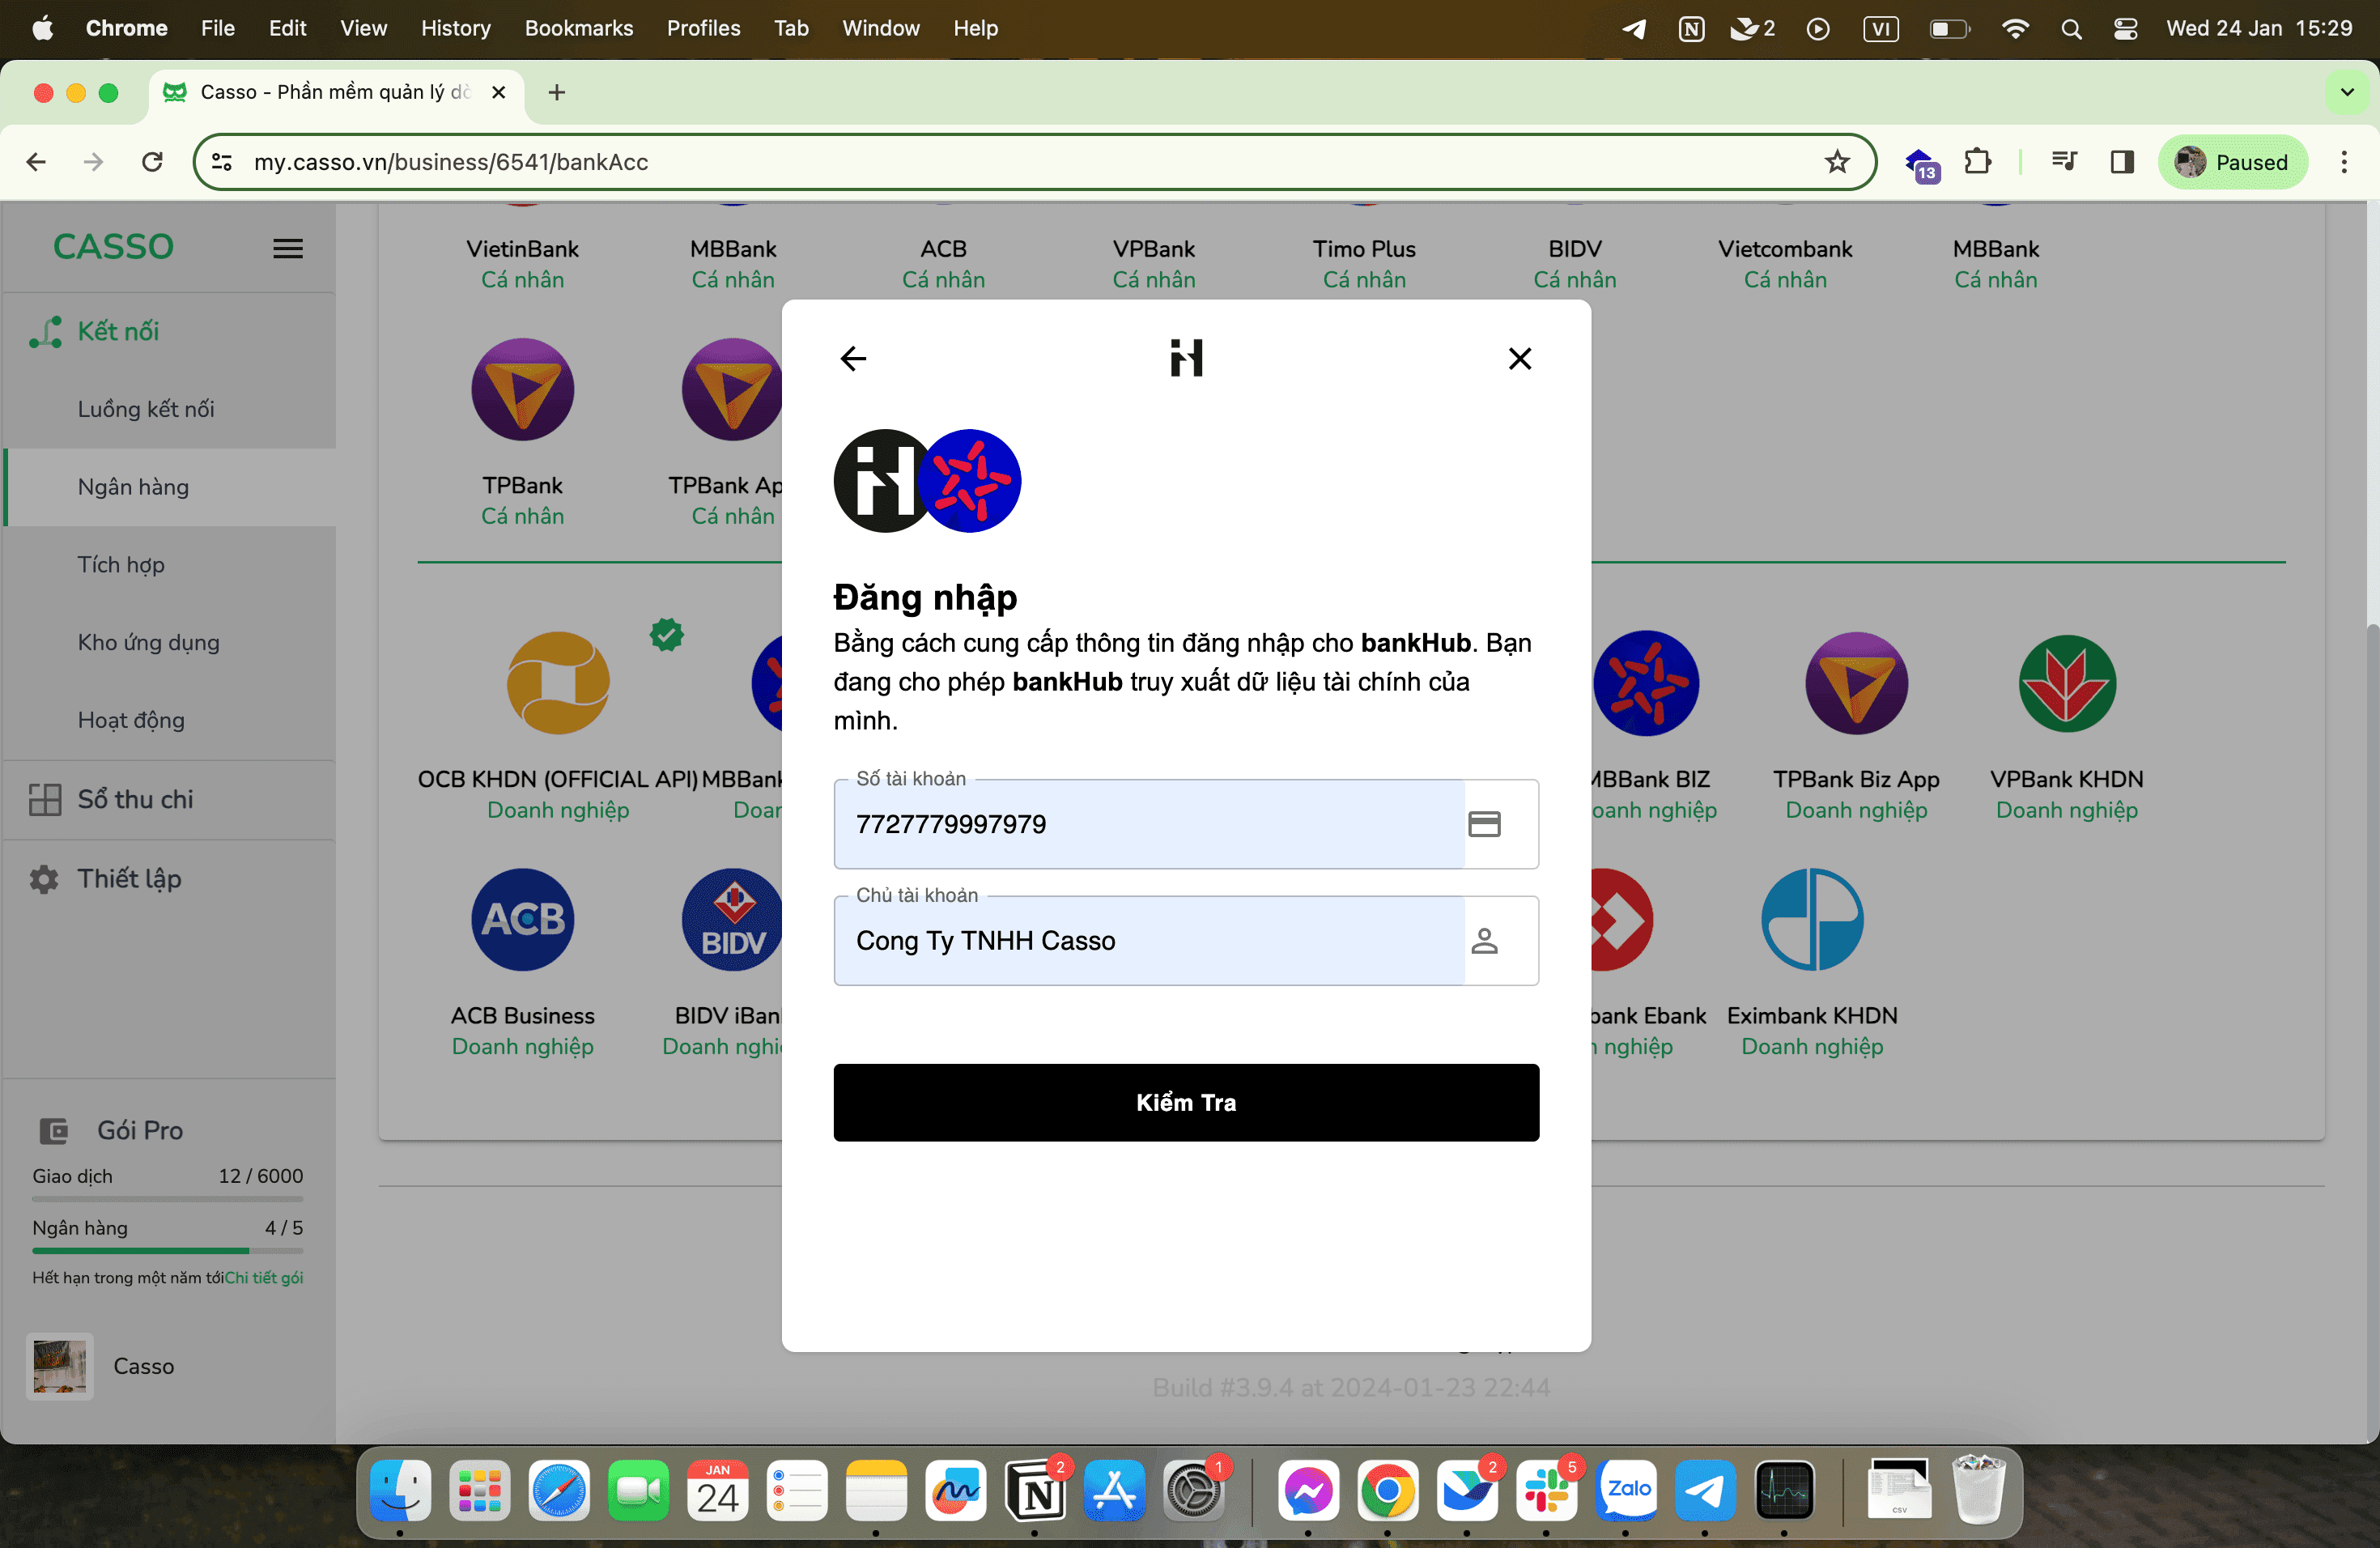This screenshot has height=1548, width=2380.
Task: Select the Vietcombank Cá nhân label
Action: 1785,264
